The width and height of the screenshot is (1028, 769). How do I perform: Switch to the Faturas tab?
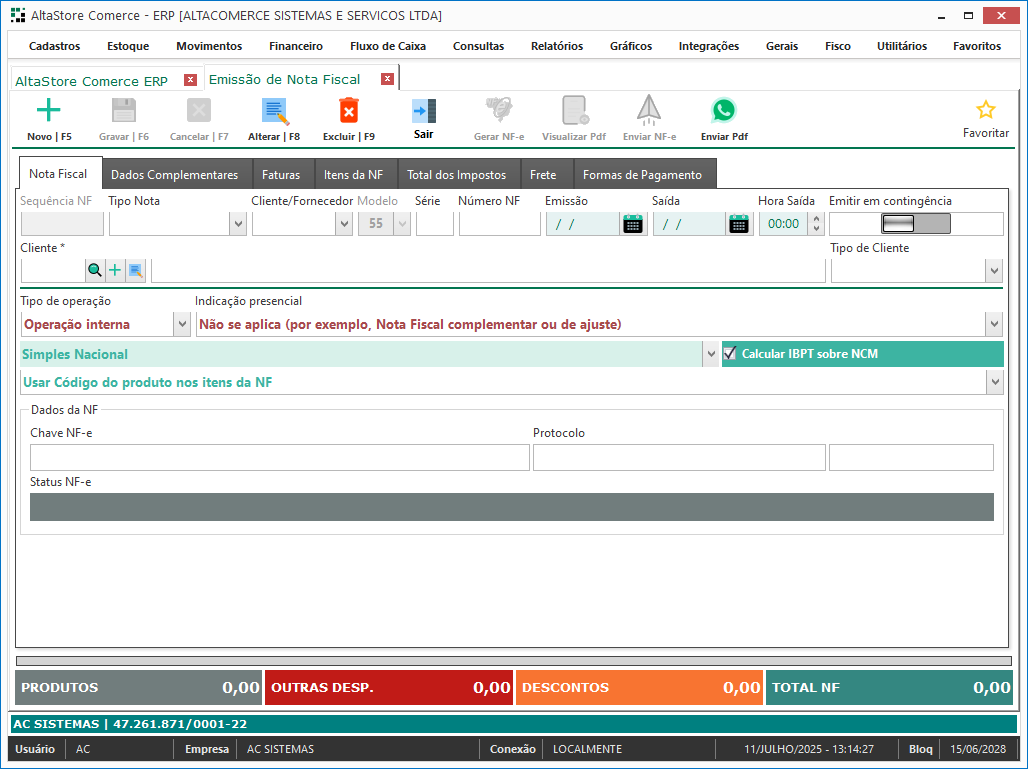(x=281, y=175)
